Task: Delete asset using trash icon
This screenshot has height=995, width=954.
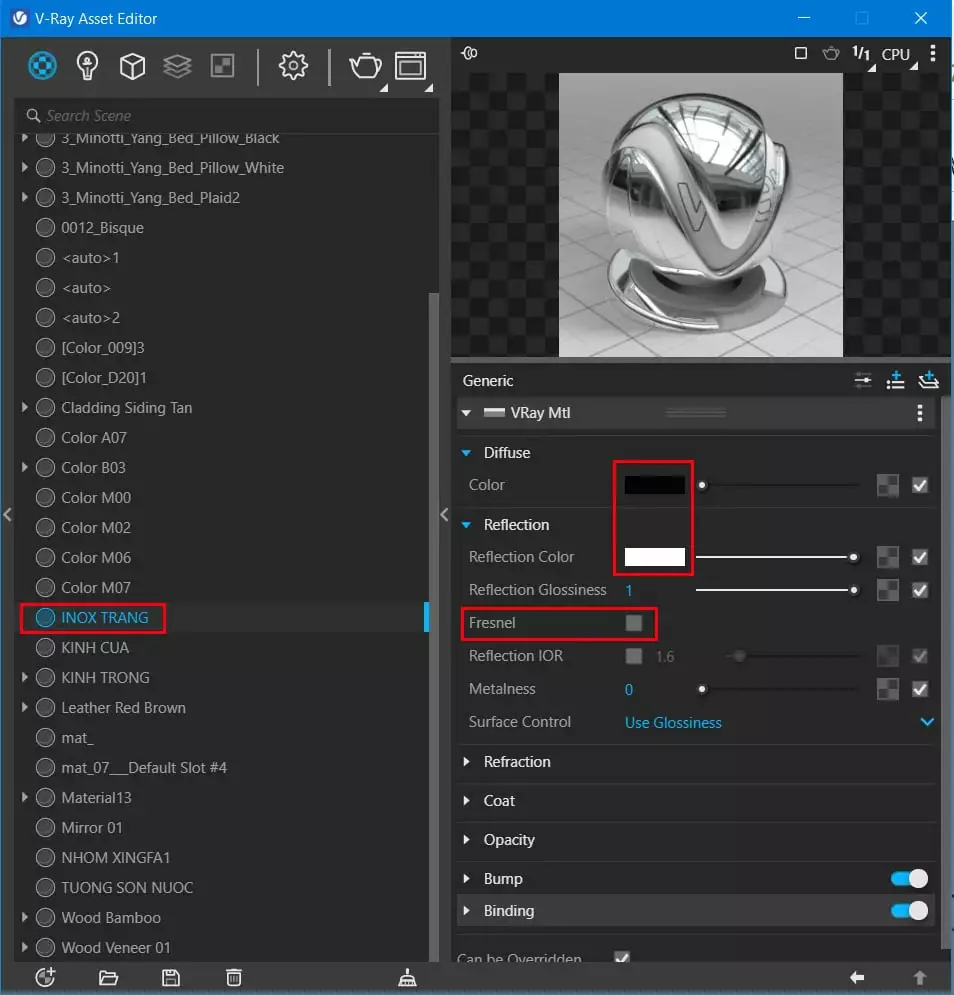Action: [x=233, y=977]
